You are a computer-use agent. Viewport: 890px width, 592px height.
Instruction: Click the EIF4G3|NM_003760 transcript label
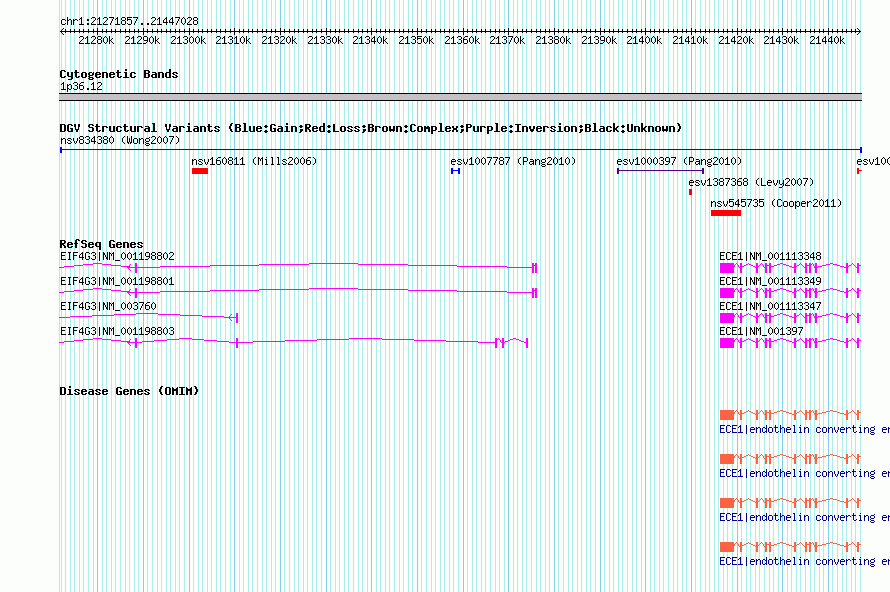(x=108, y=307)
